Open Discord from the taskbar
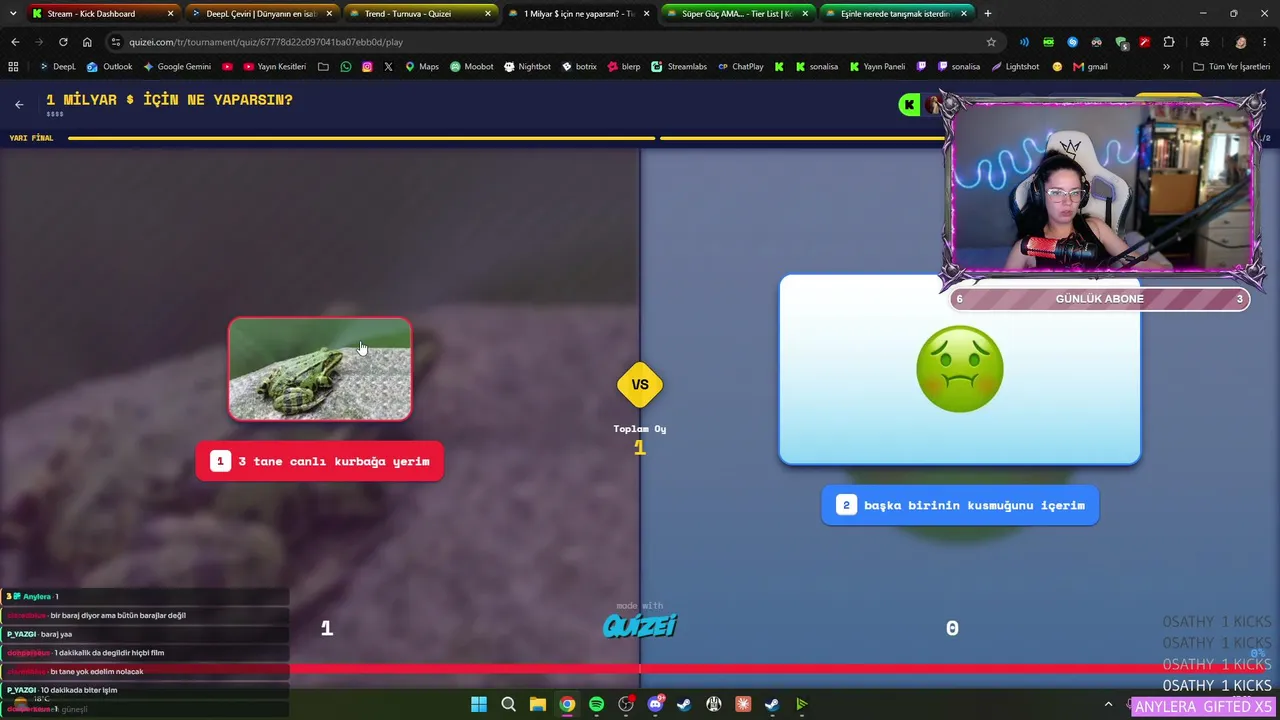 (655, 704)
